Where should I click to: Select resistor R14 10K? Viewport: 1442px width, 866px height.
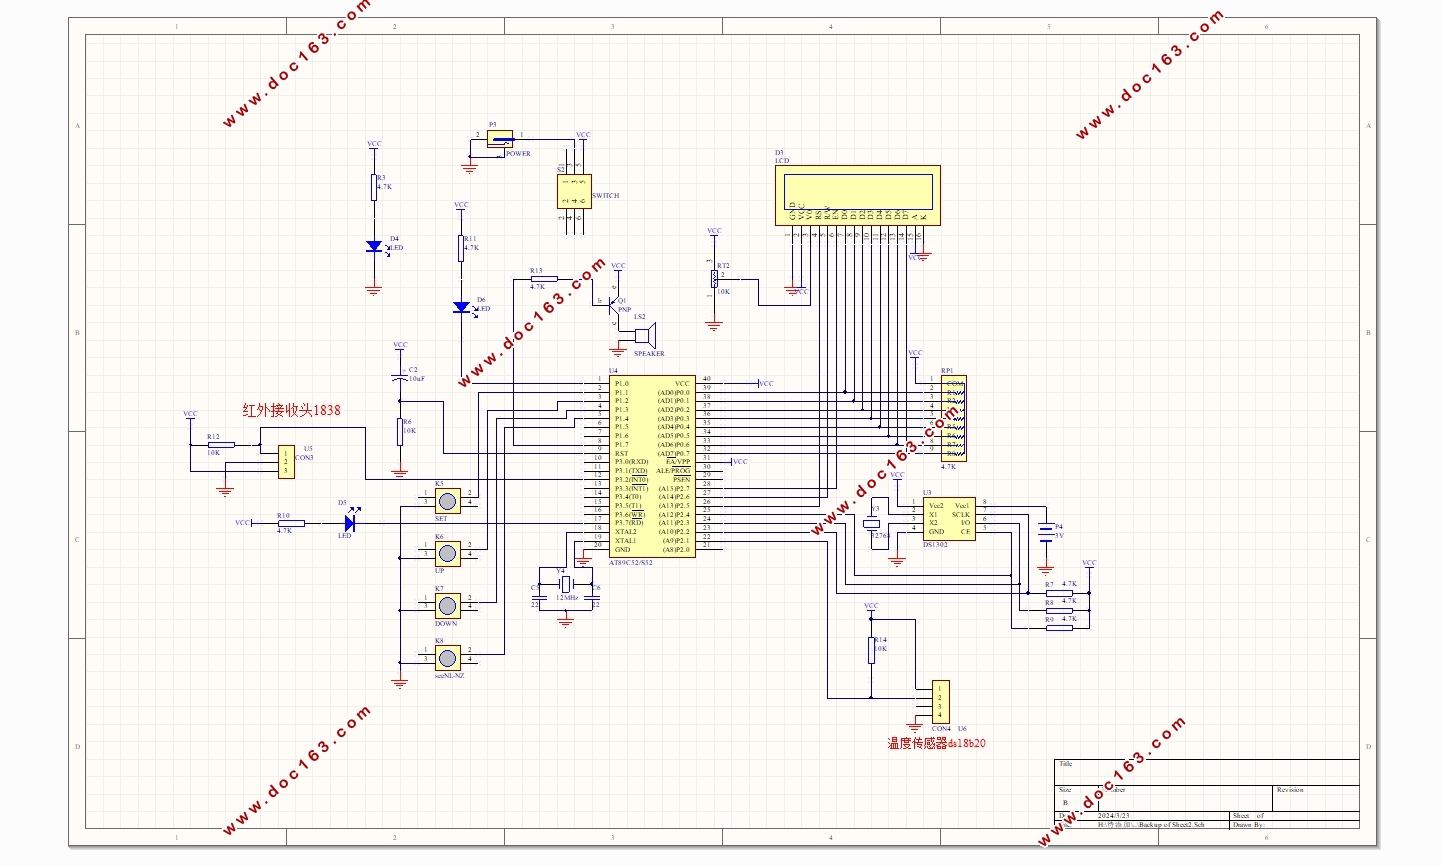[871, 649]
